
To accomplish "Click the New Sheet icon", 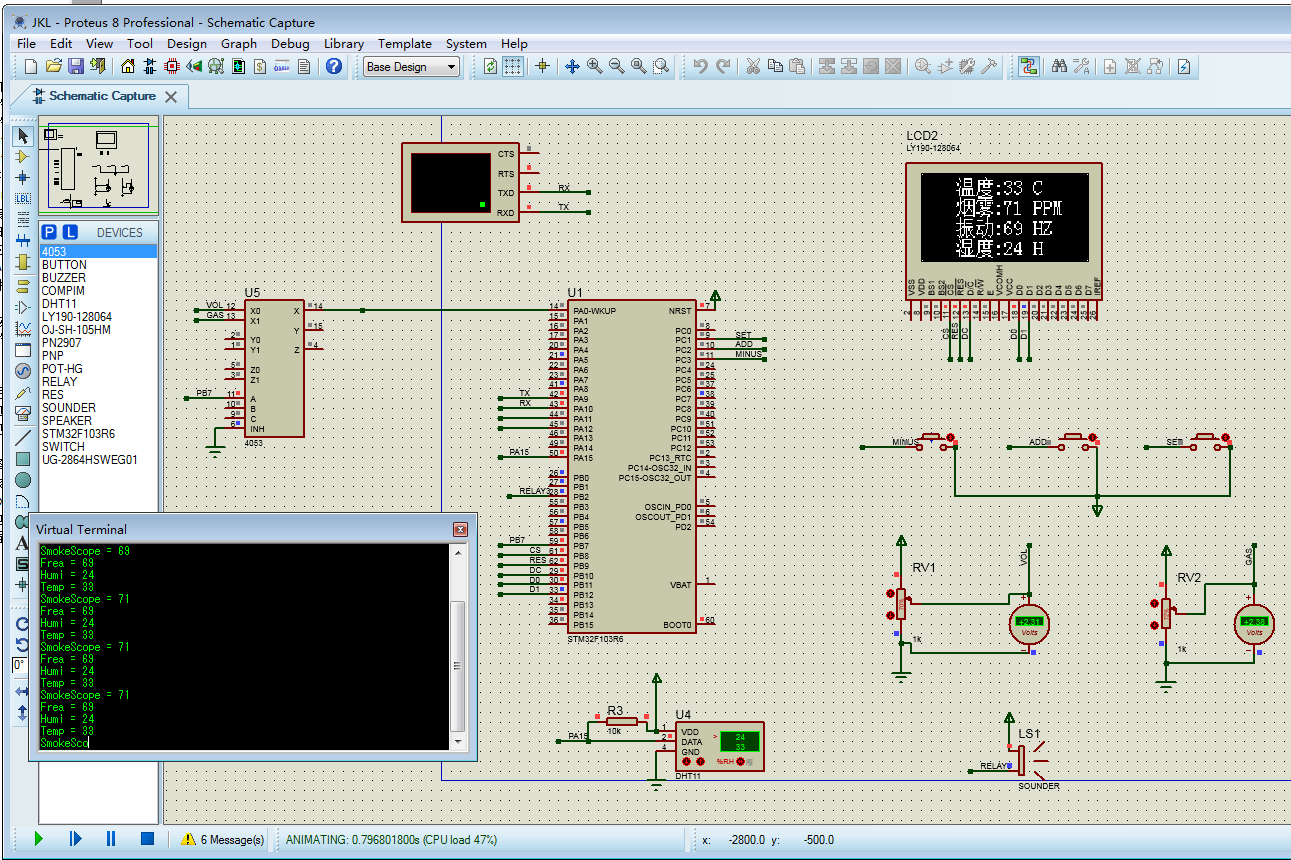I will click(x=1111, y=66).
